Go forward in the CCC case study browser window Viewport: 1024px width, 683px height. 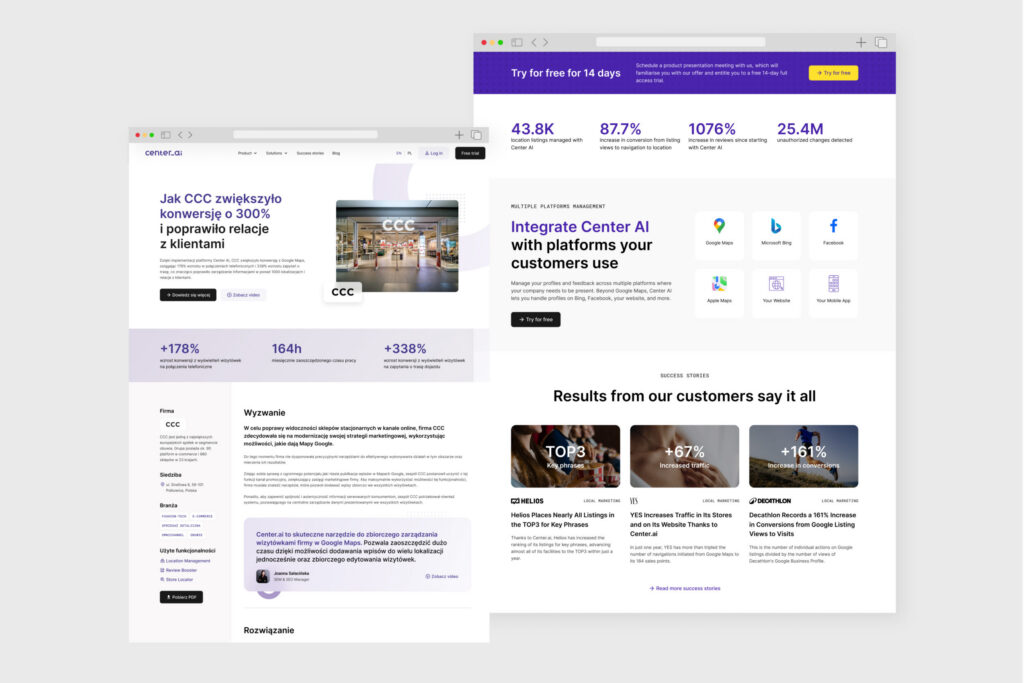point(190,135)
